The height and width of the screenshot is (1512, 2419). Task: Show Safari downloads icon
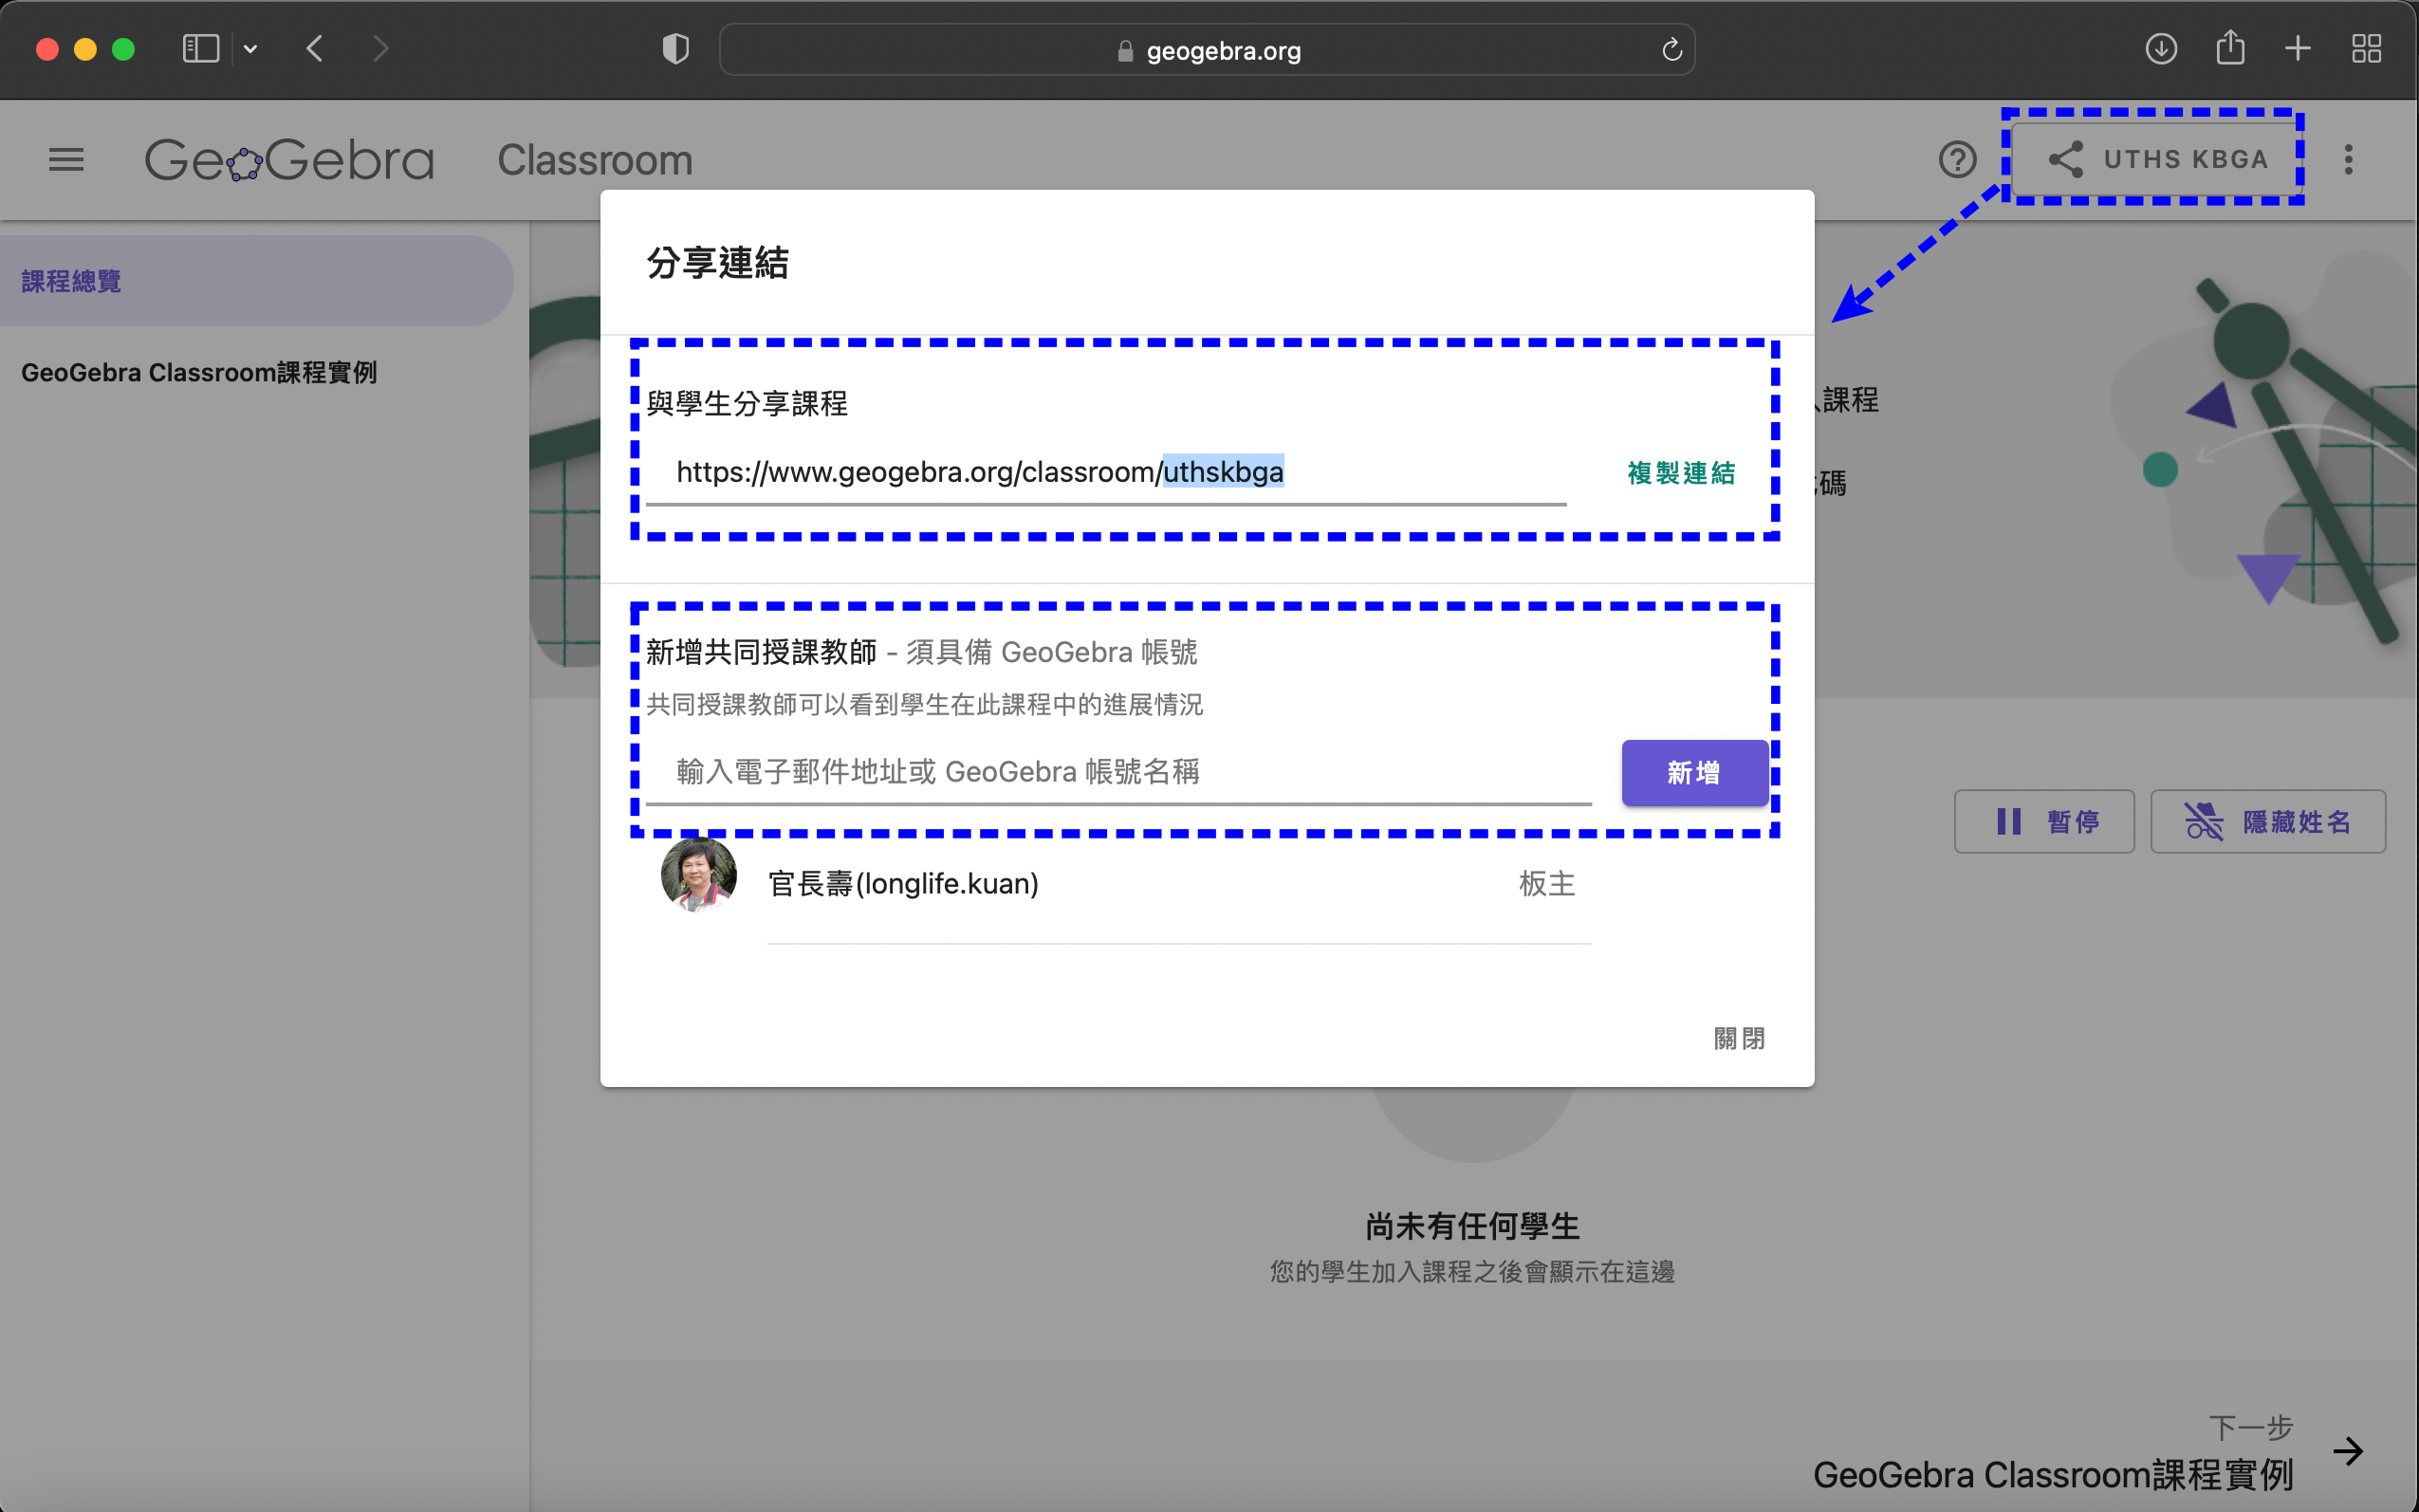click(x=2161, y=49)
